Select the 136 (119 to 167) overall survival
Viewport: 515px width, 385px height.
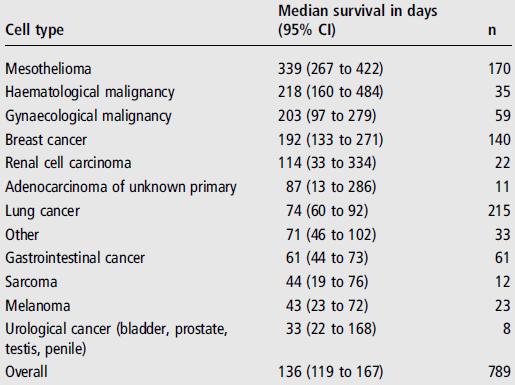click(331, 372)
